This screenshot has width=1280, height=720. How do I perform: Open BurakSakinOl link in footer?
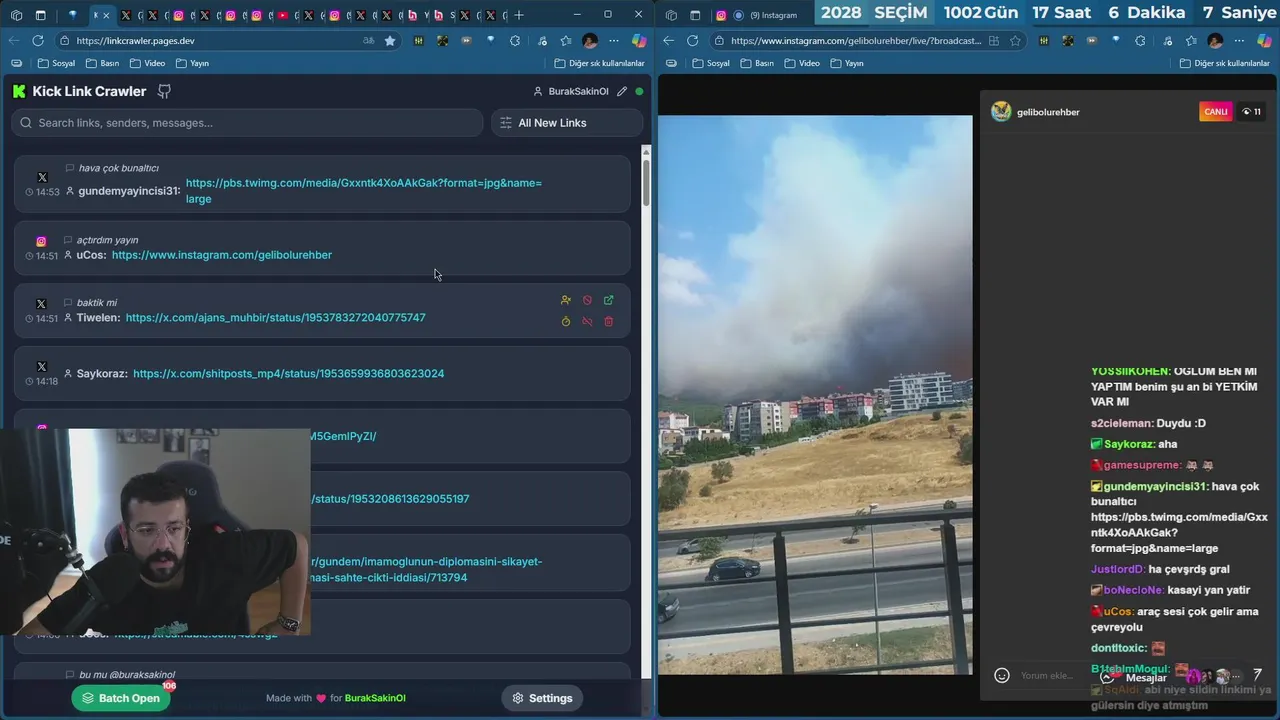pyautogui.click(x=375, y=698)
